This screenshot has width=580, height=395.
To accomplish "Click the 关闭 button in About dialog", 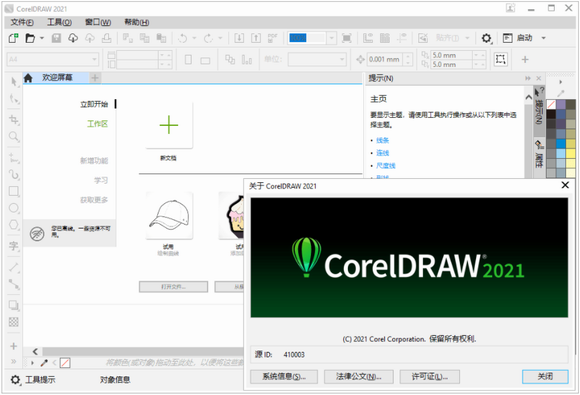I will [545, 377].
